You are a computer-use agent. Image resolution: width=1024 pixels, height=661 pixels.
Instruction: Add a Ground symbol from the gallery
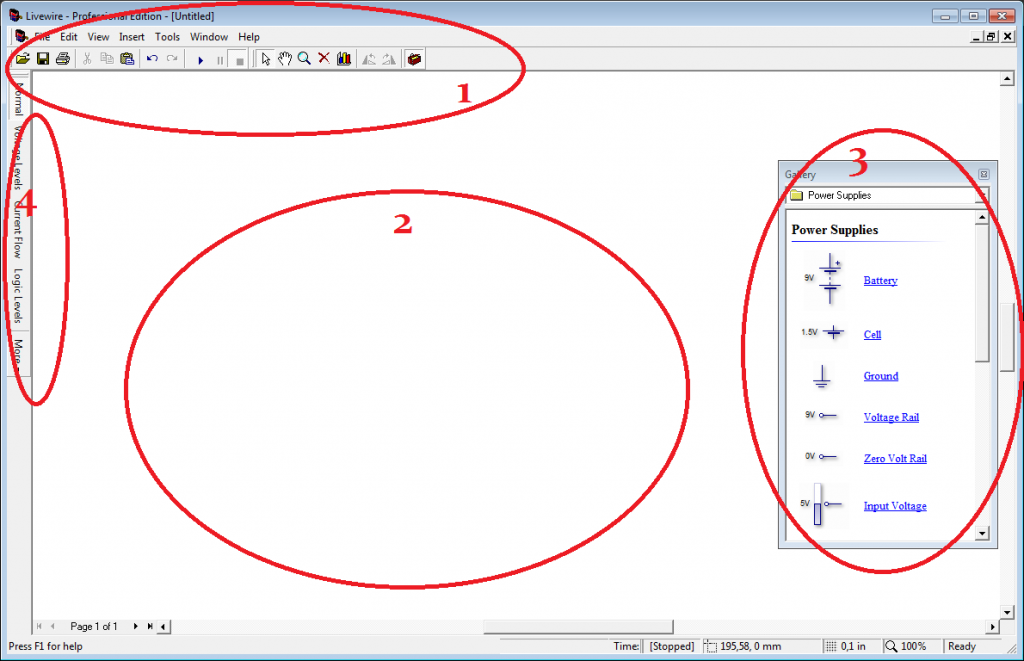(880, 375)
